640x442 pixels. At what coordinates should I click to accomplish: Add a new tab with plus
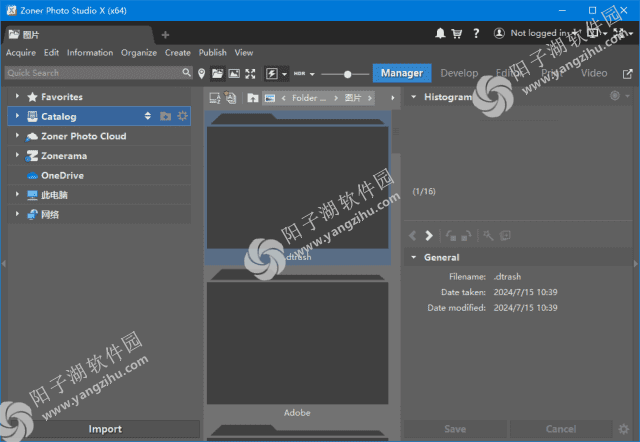165,35
